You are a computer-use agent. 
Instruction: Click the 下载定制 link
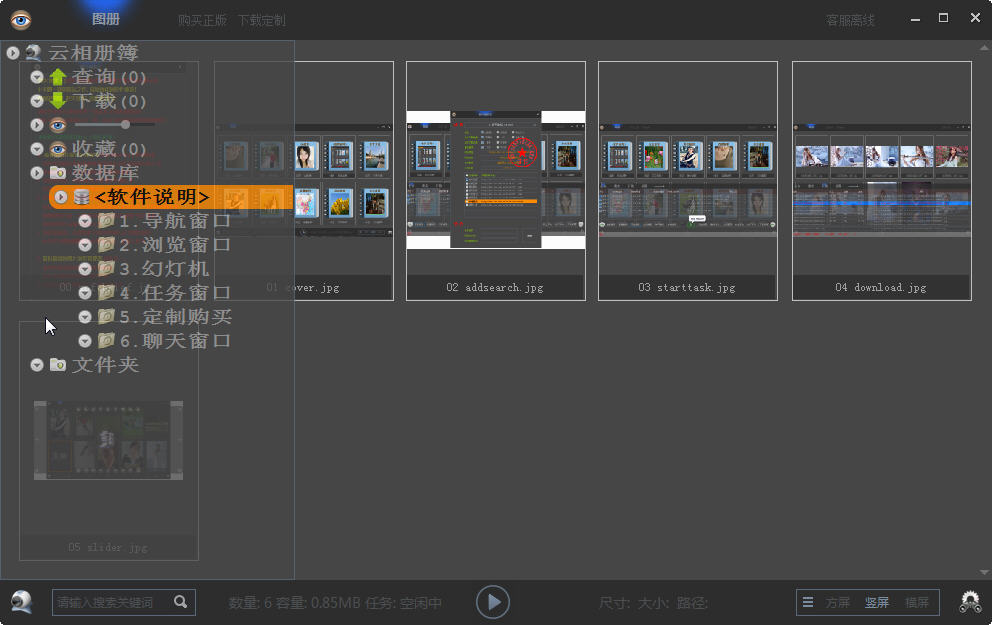(262, 18)
